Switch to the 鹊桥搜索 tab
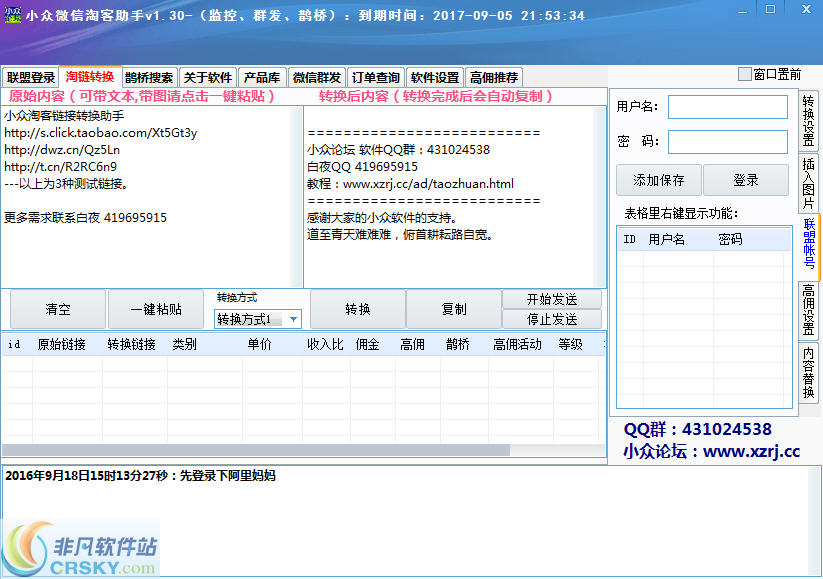Image resolution: width=823 pixels, height=579 pixels. point(148,77)
